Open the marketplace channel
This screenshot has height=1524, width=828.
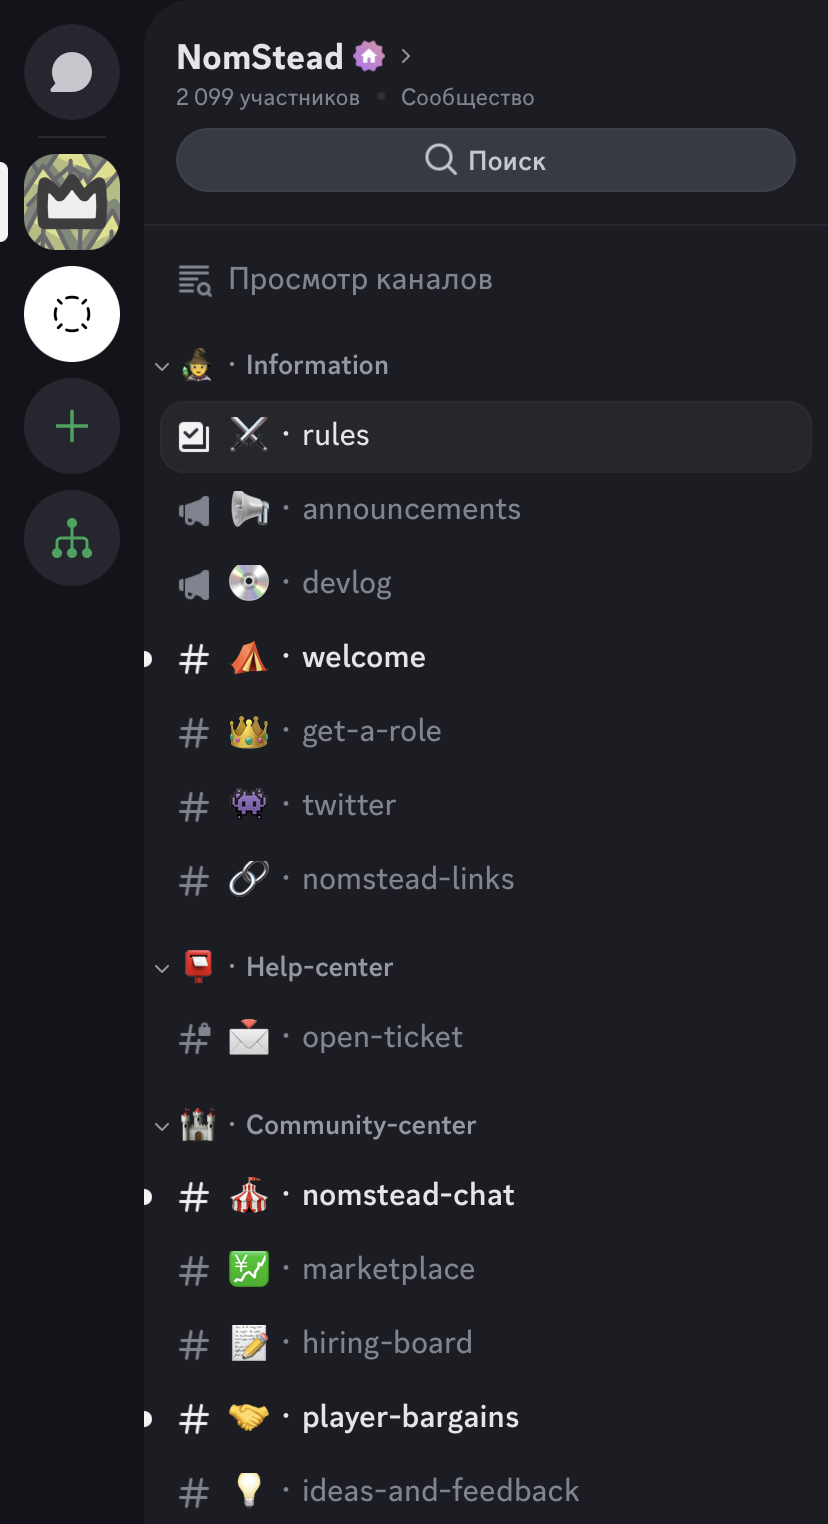486,1270
